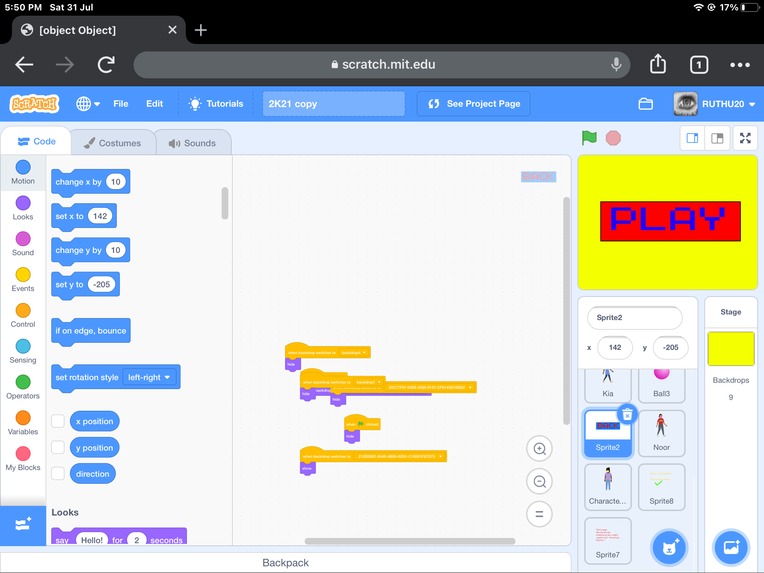Open the language globe dropdown
The width and height of the screenshot is (764, 573).
point(88,104)
